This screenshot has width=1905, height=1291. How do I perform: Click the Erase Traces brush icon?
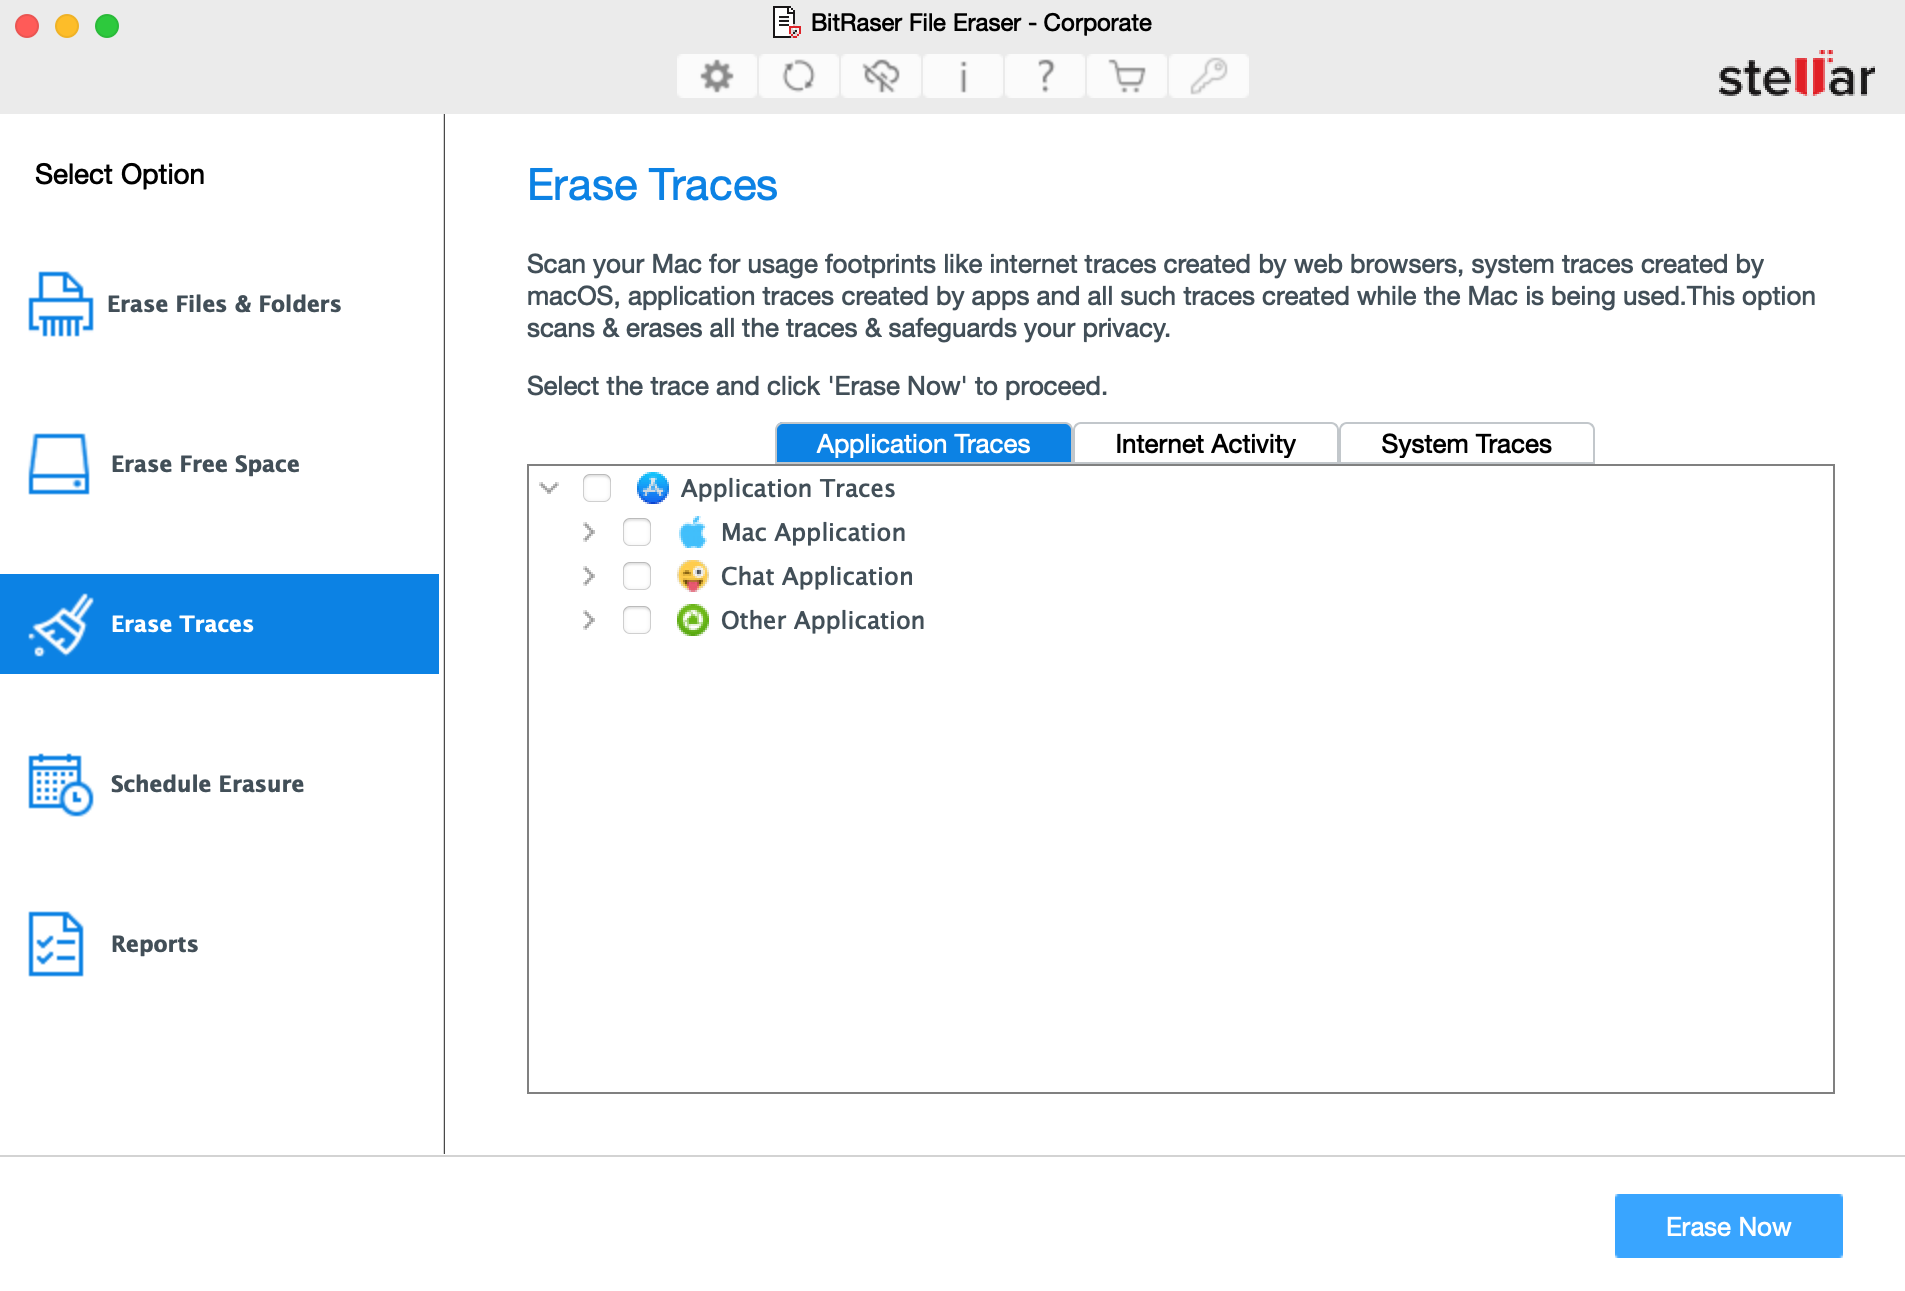click(62, 624)
